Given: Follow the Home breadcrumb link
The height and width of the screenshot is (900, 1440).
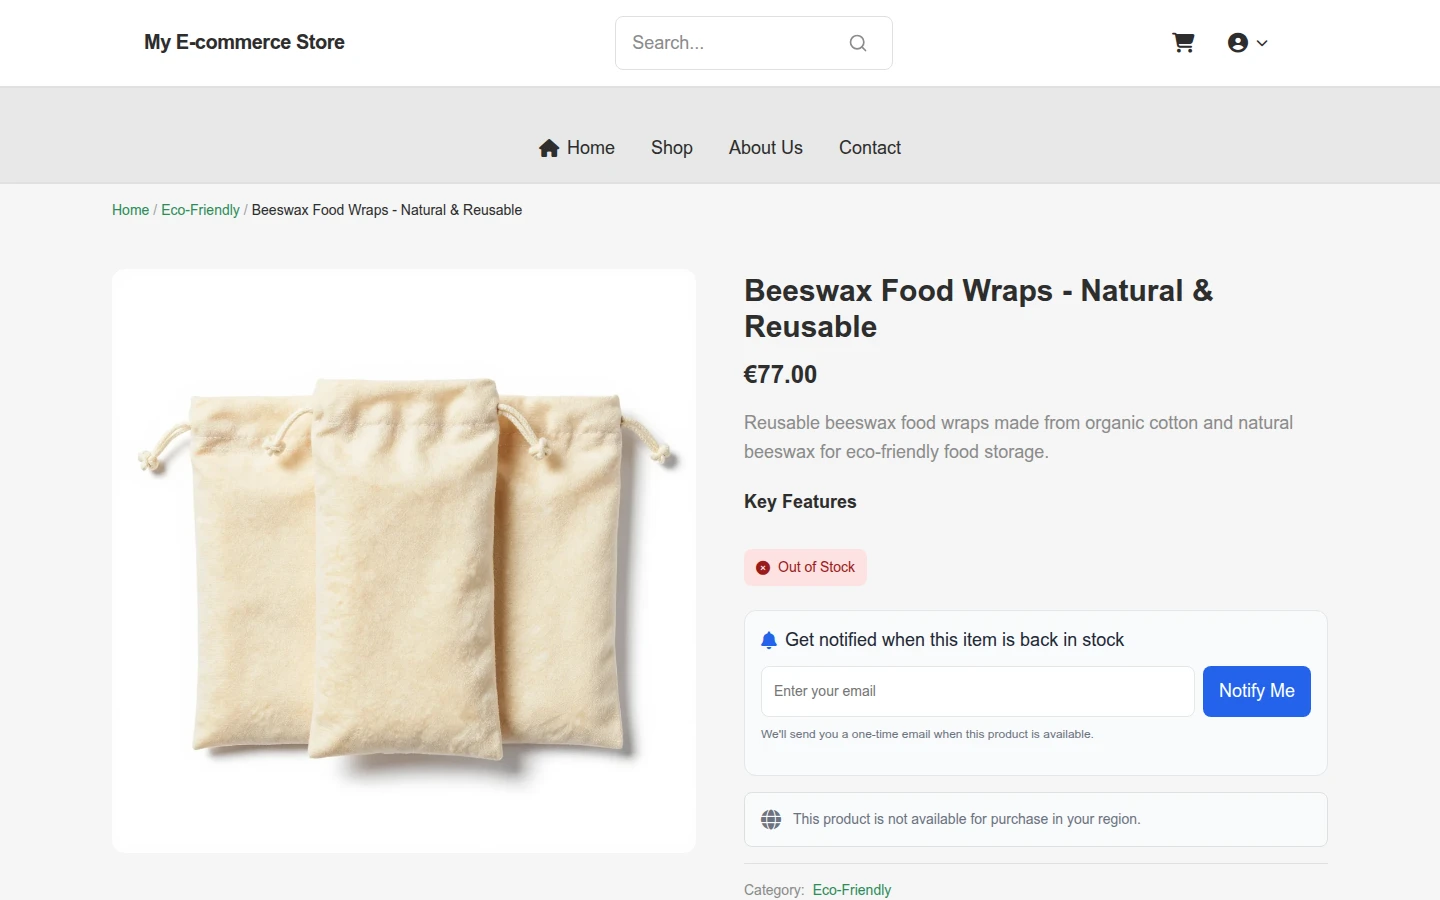Looking at the screenshot, I should click(130, 210).
